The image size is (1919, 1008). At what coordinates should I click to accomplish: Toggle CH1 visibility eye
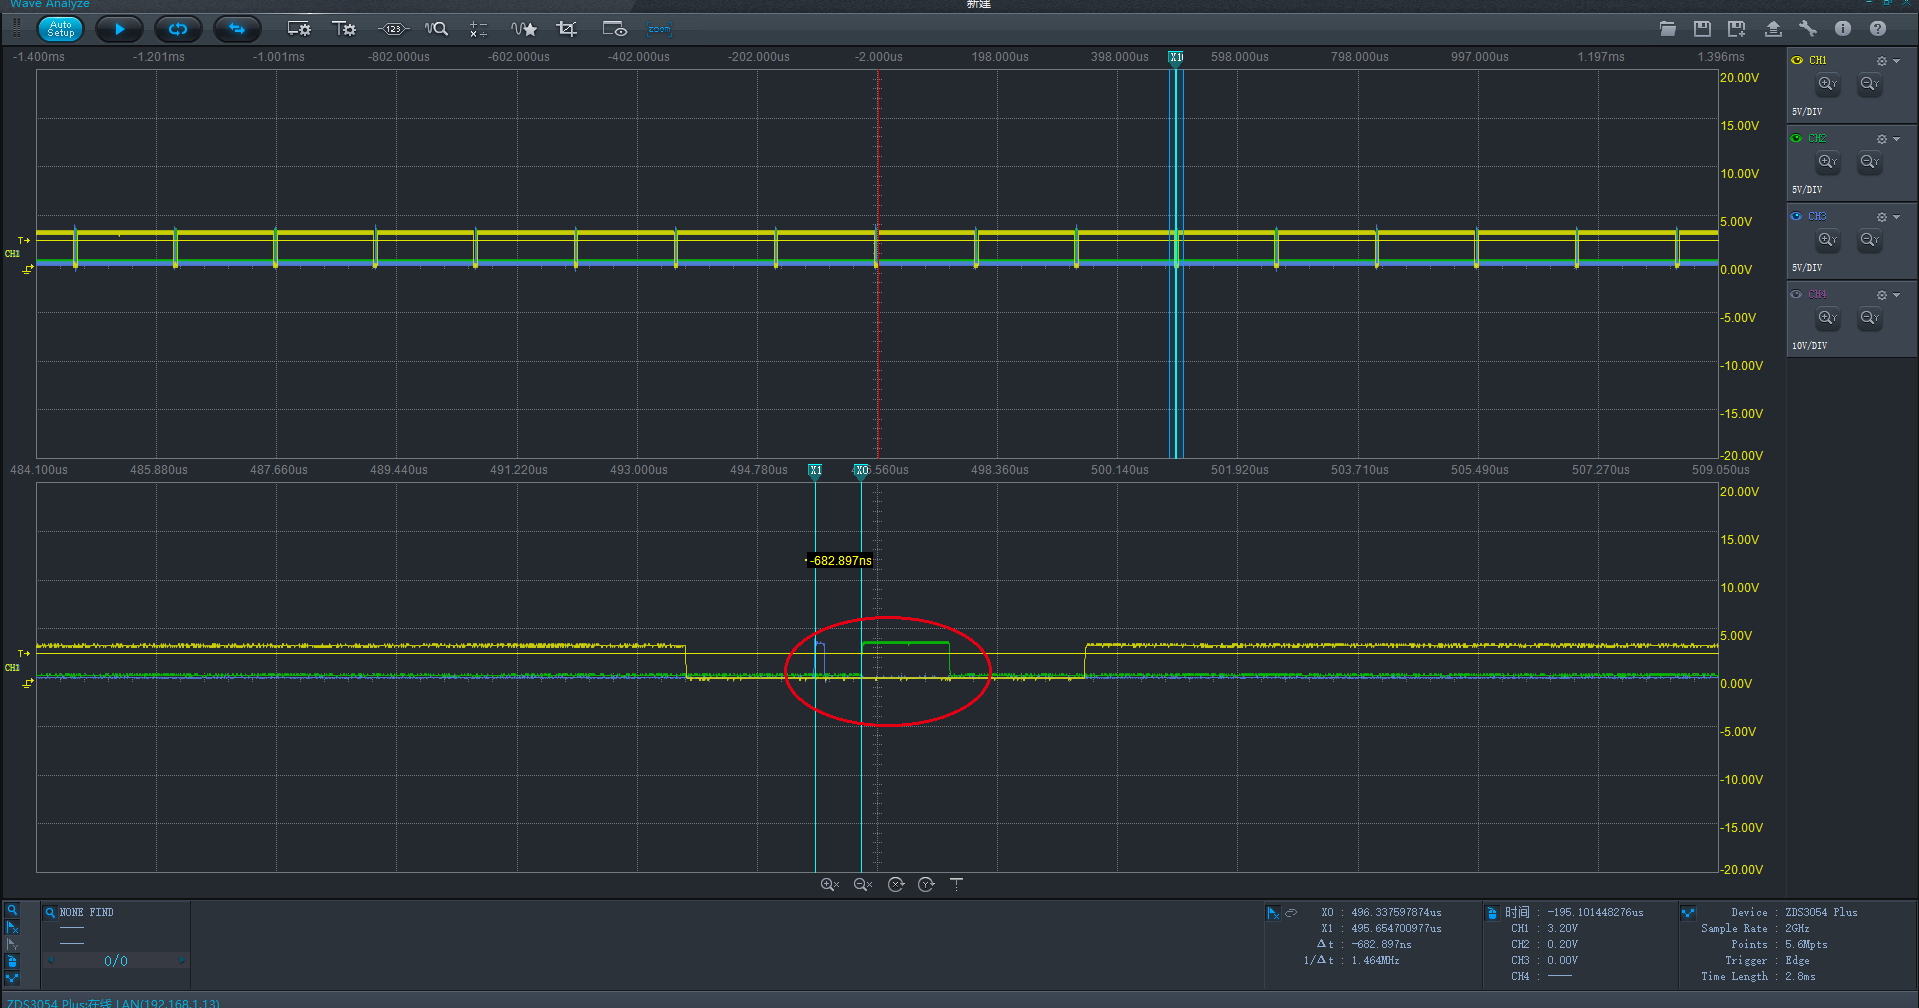point(1797,60)
